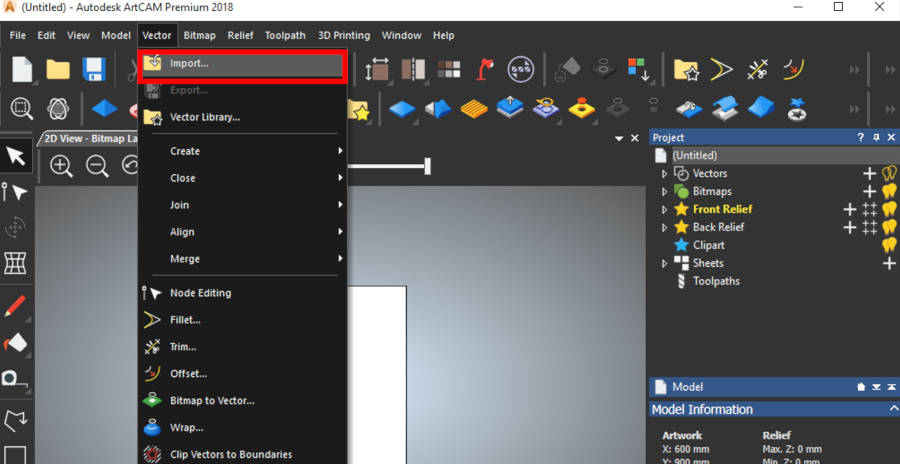Choose Vector Library... menu entry

point(242,117)
